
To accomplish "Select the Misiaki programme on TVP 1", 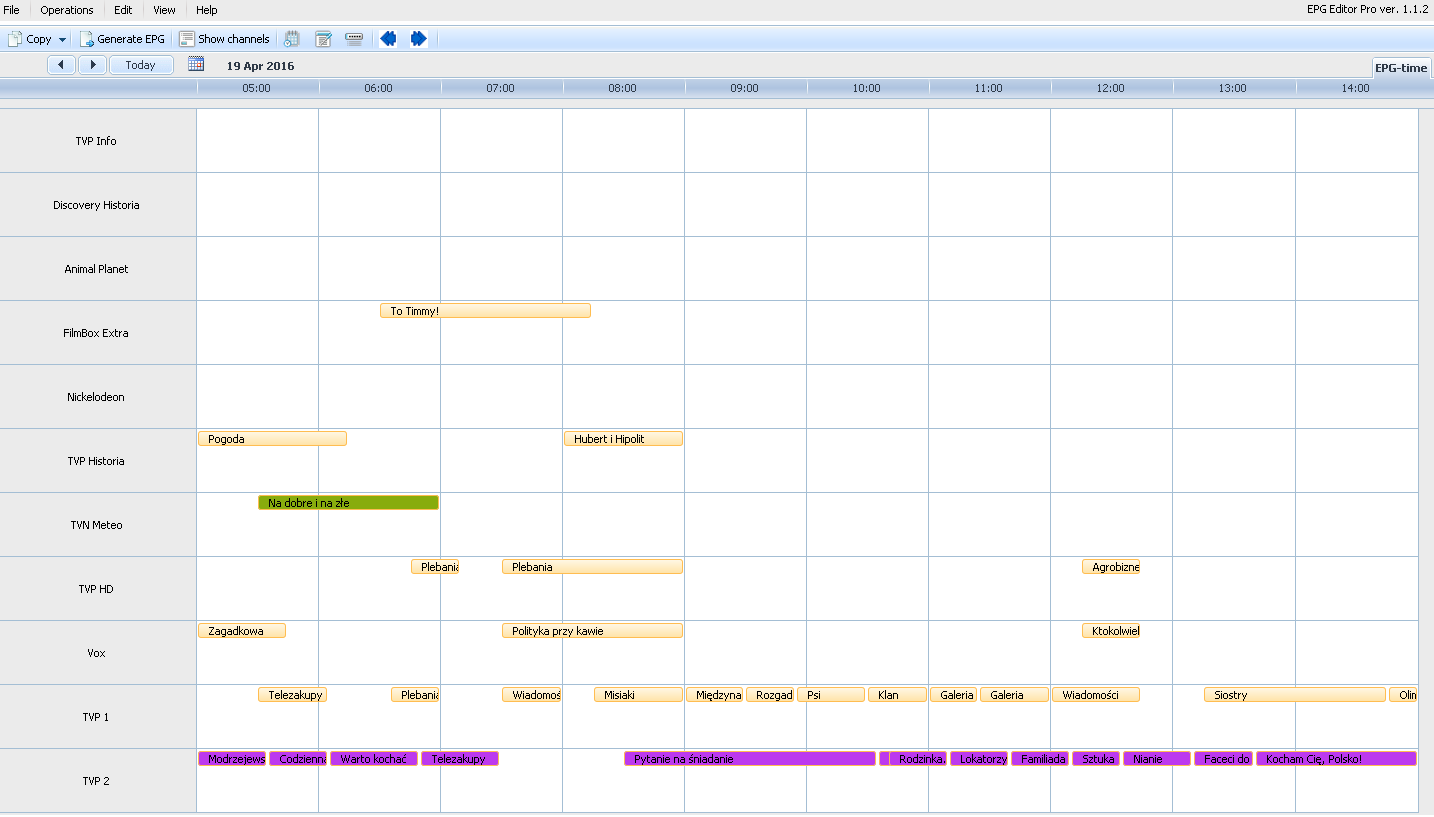I will (638, 695).
